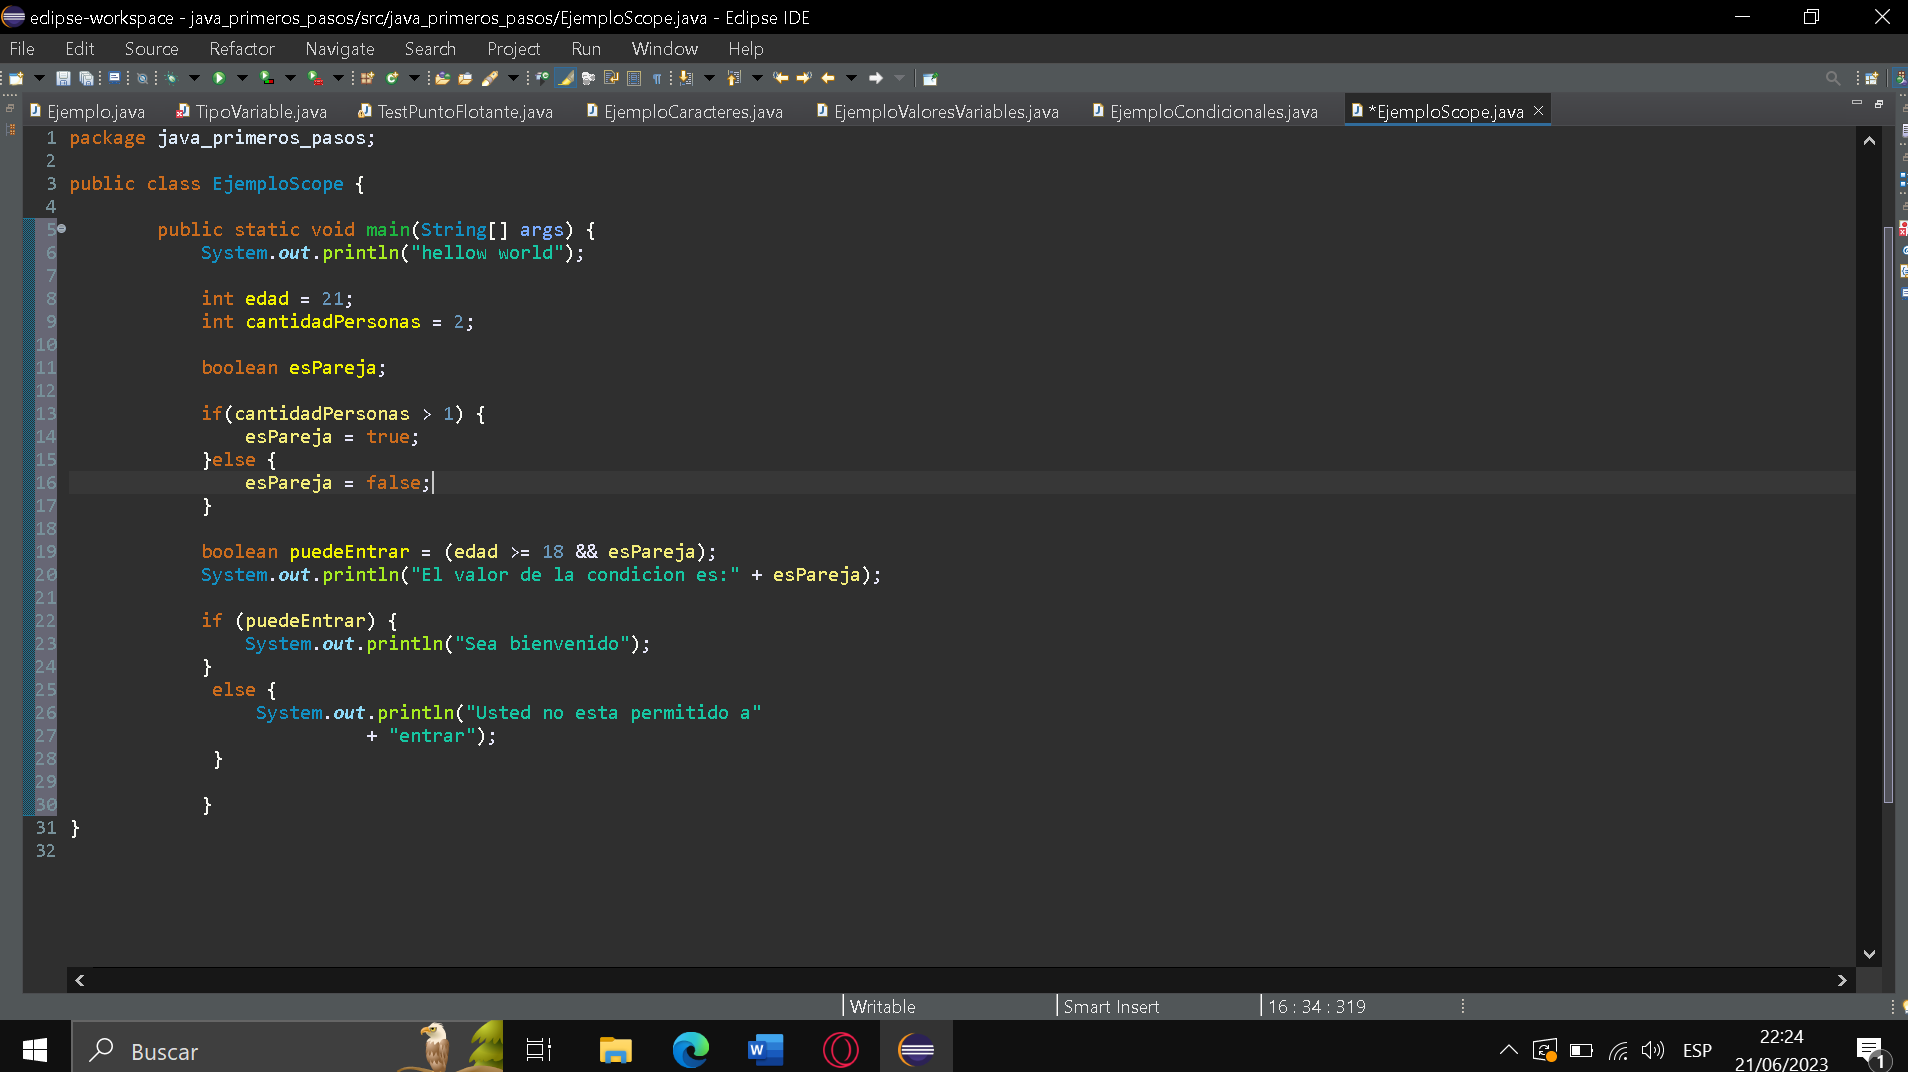Navigate Back with the yellow left arrow
Viewport: 1908px width, 1072px height.
pos(828,78)
